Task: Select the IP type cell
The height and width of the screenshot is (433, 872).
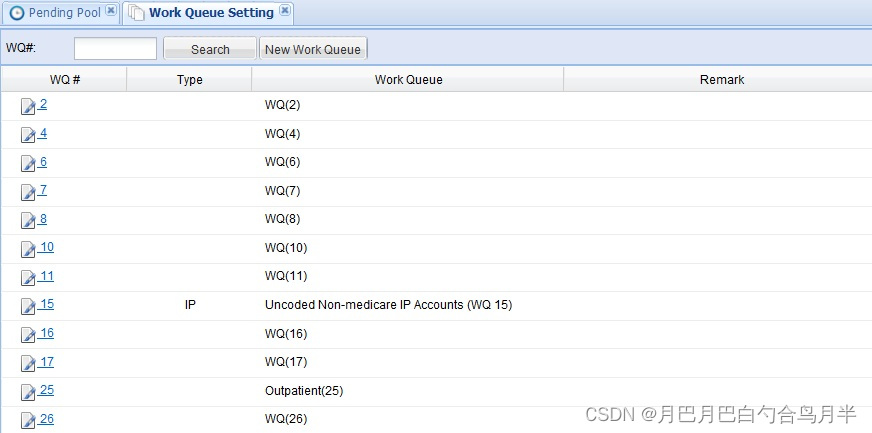Action: [x=190, y=305]
